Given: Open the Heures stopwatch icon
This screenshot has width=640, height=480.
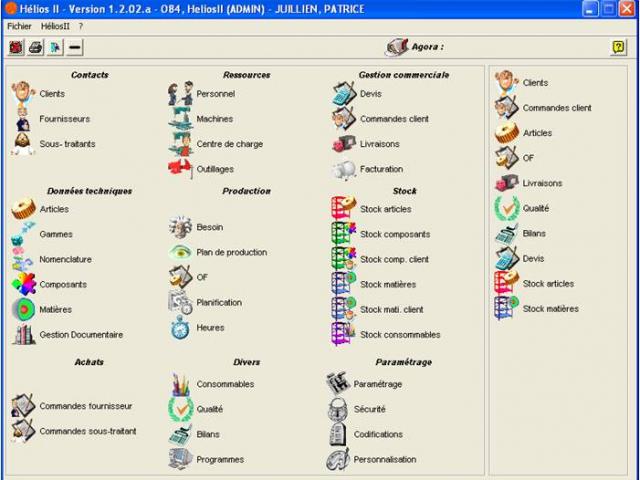Looking at the screenshot, I should pyautogui.click(x=180, y=327).
